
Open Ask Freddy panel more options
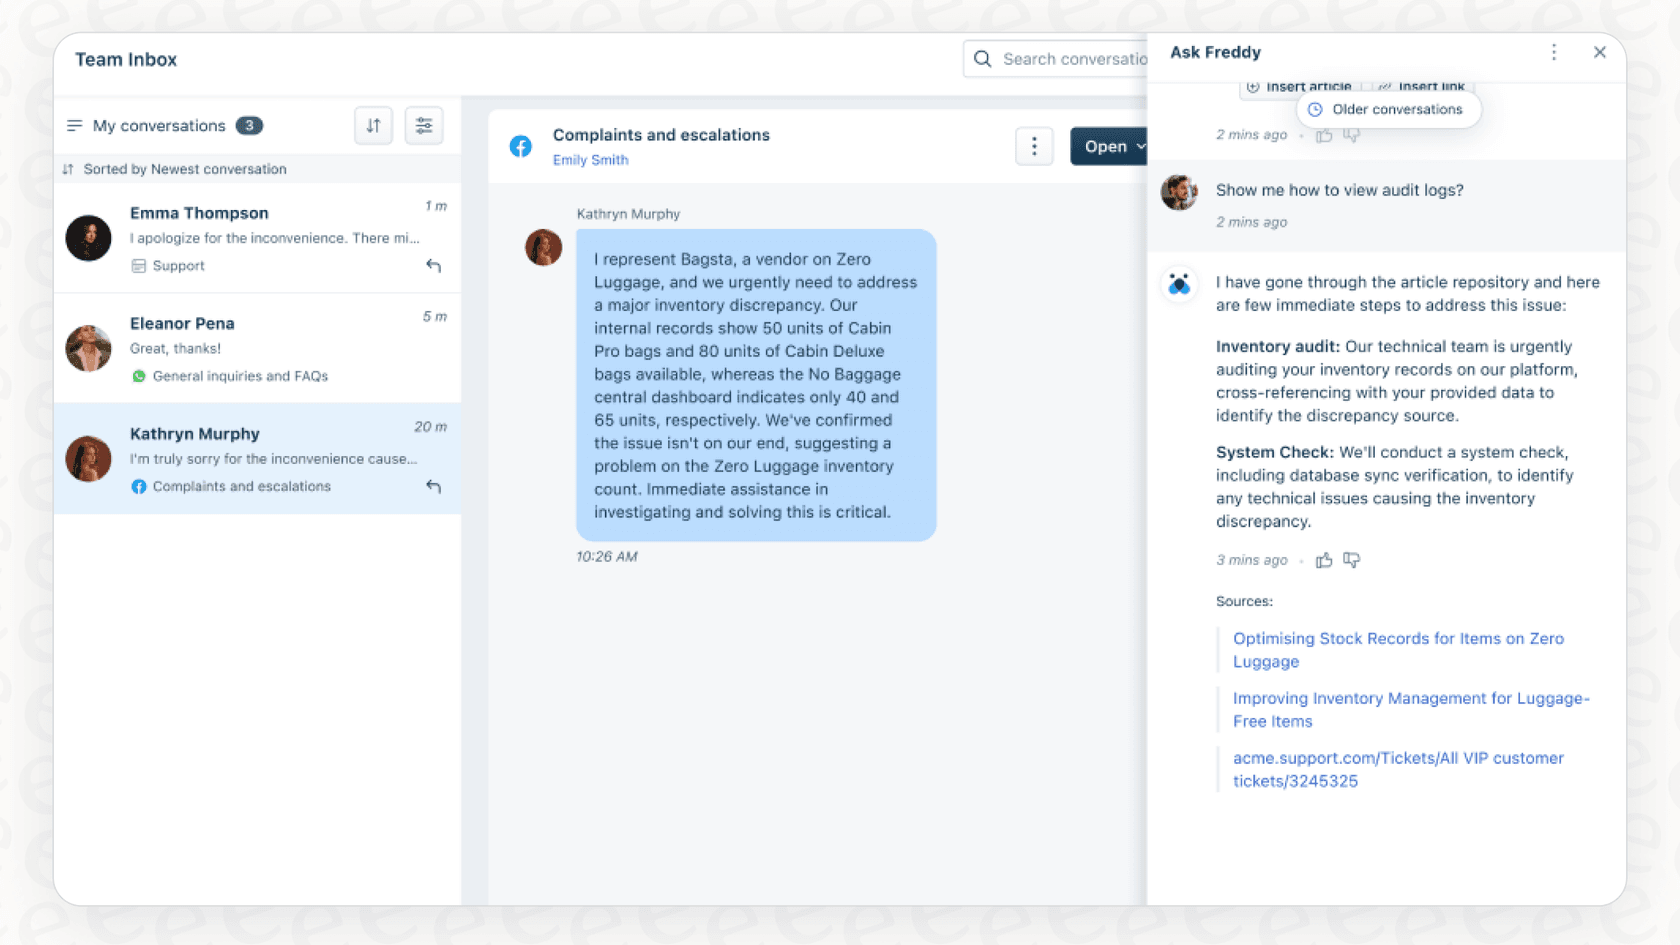click(x=1553, y=52)
